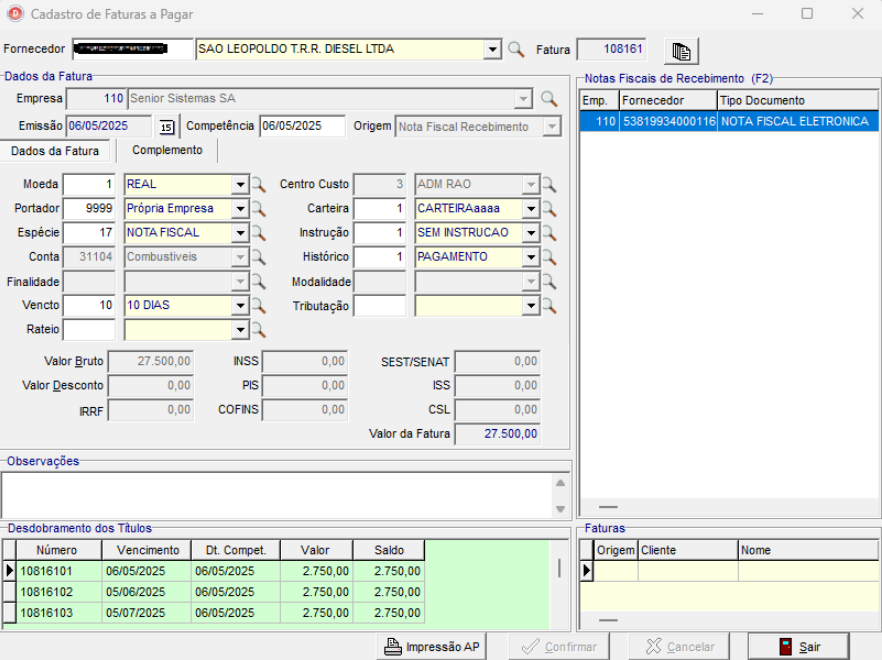
Task: Switch to the Complemento tab
Action: pos(167,150)
